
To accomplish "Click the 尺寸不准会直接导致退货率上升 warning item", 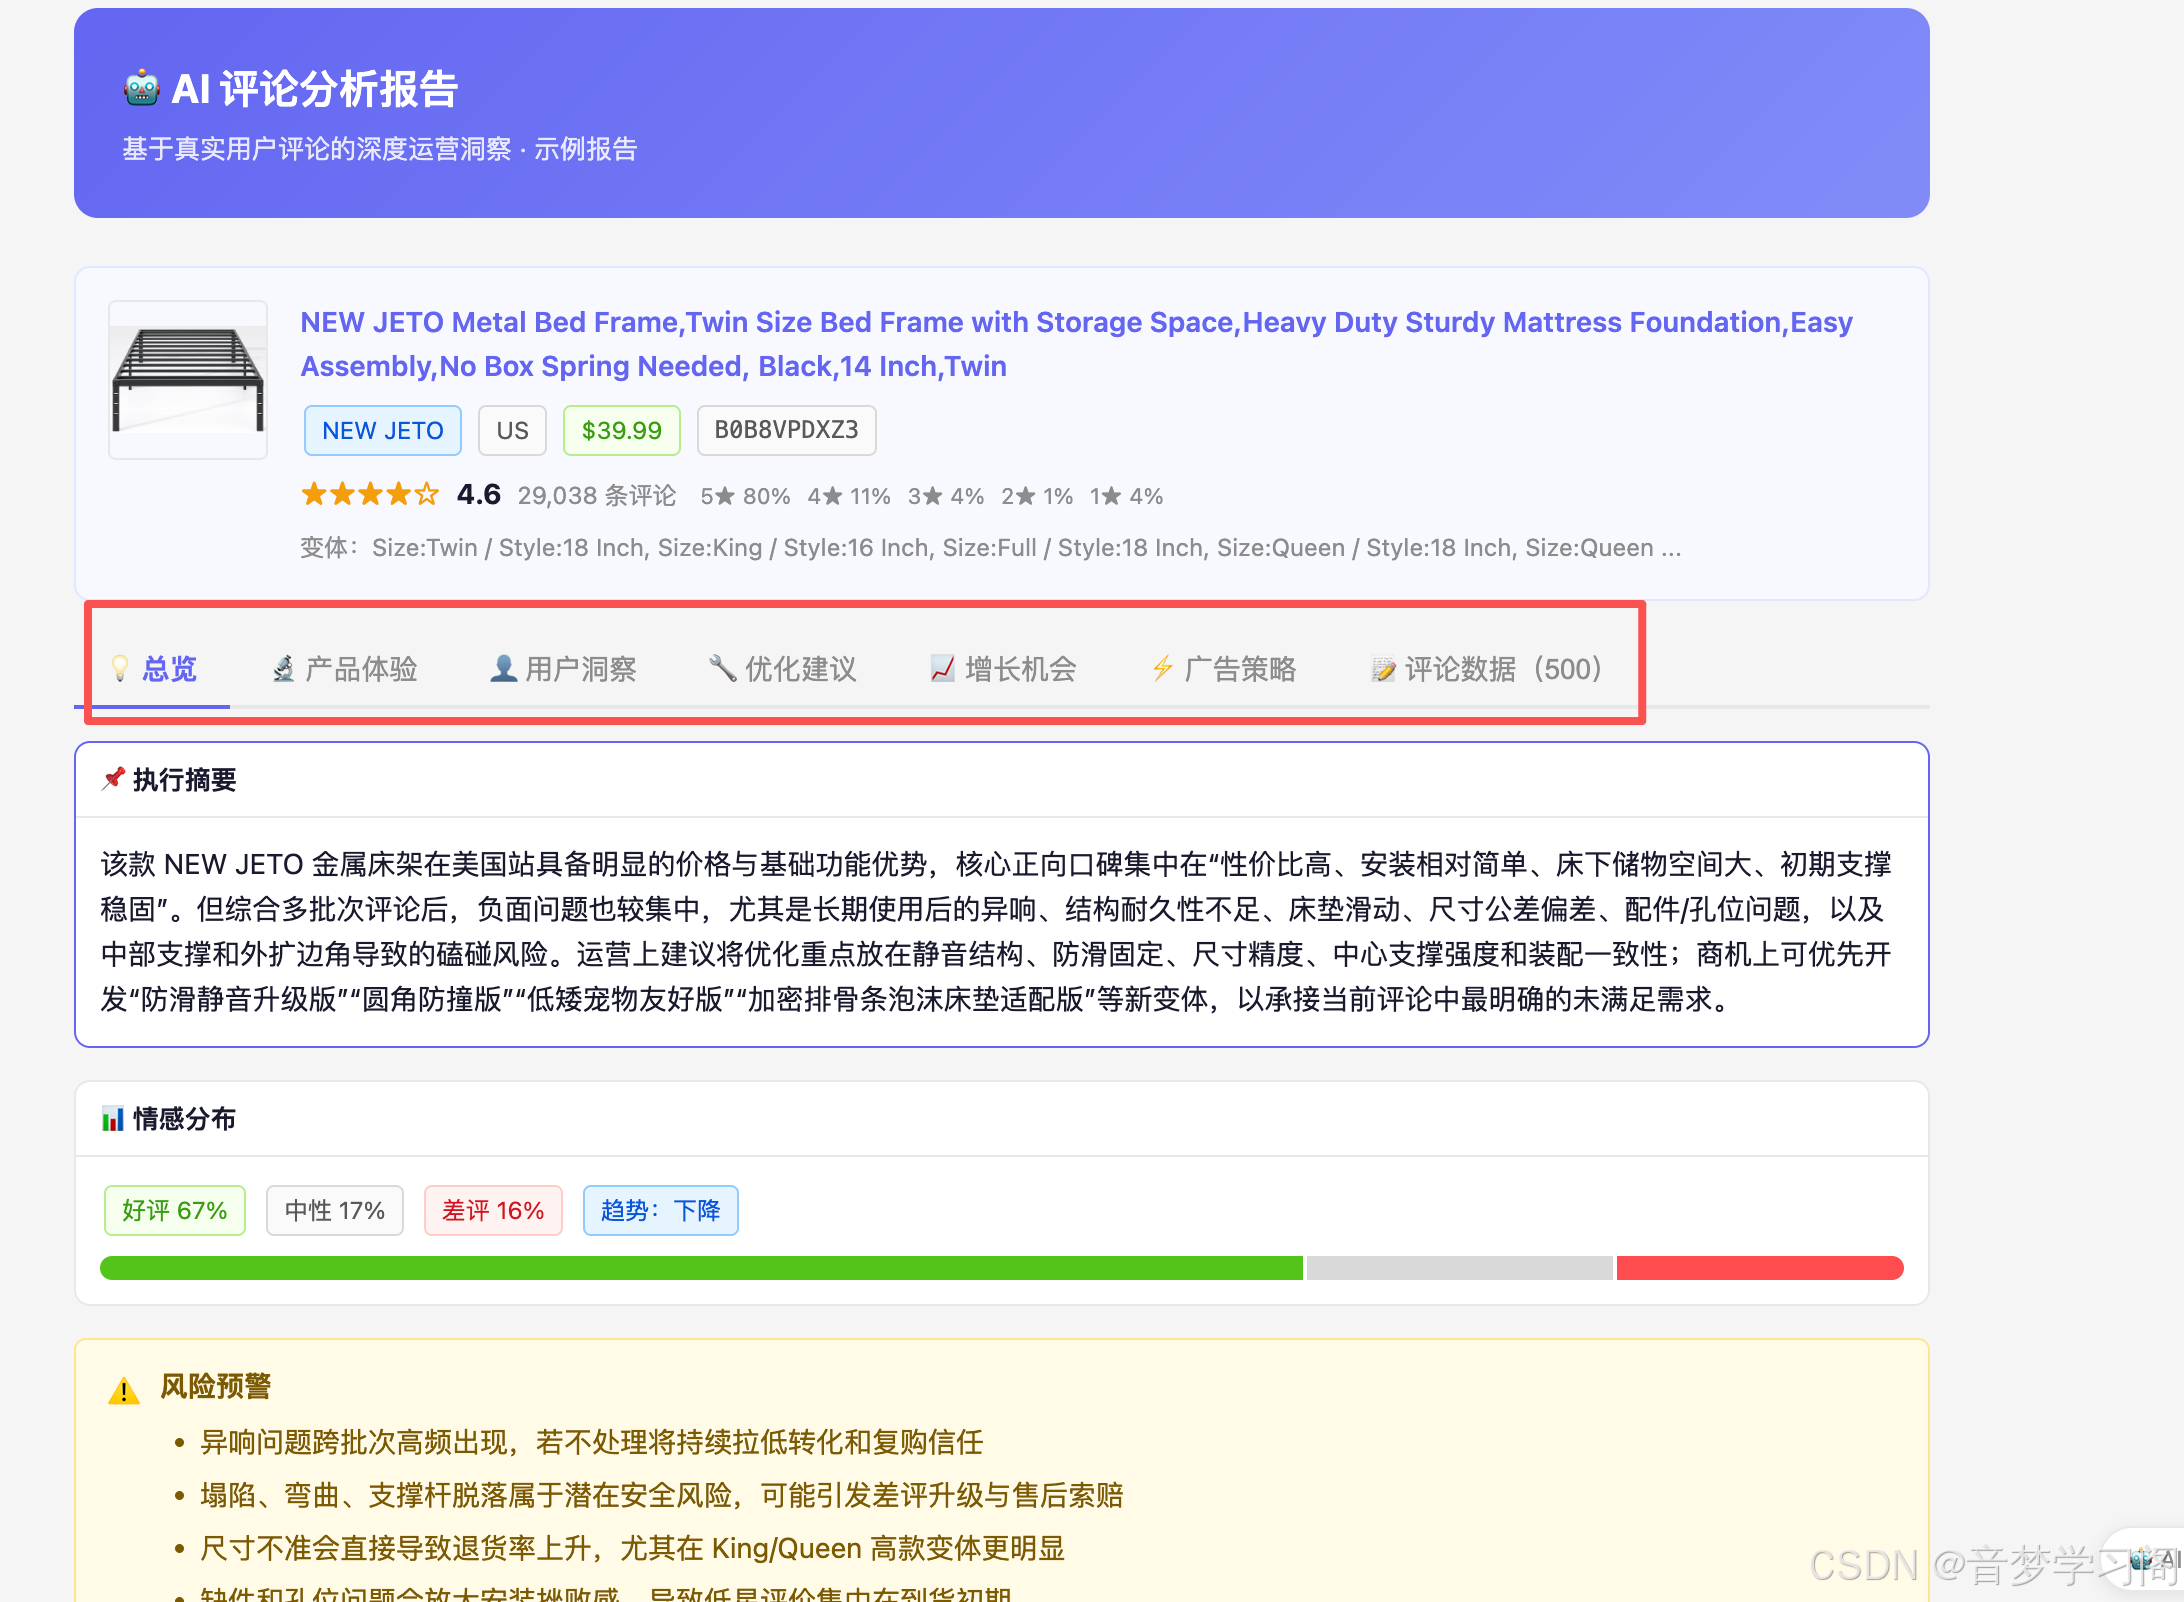I will coord(632,1548).
